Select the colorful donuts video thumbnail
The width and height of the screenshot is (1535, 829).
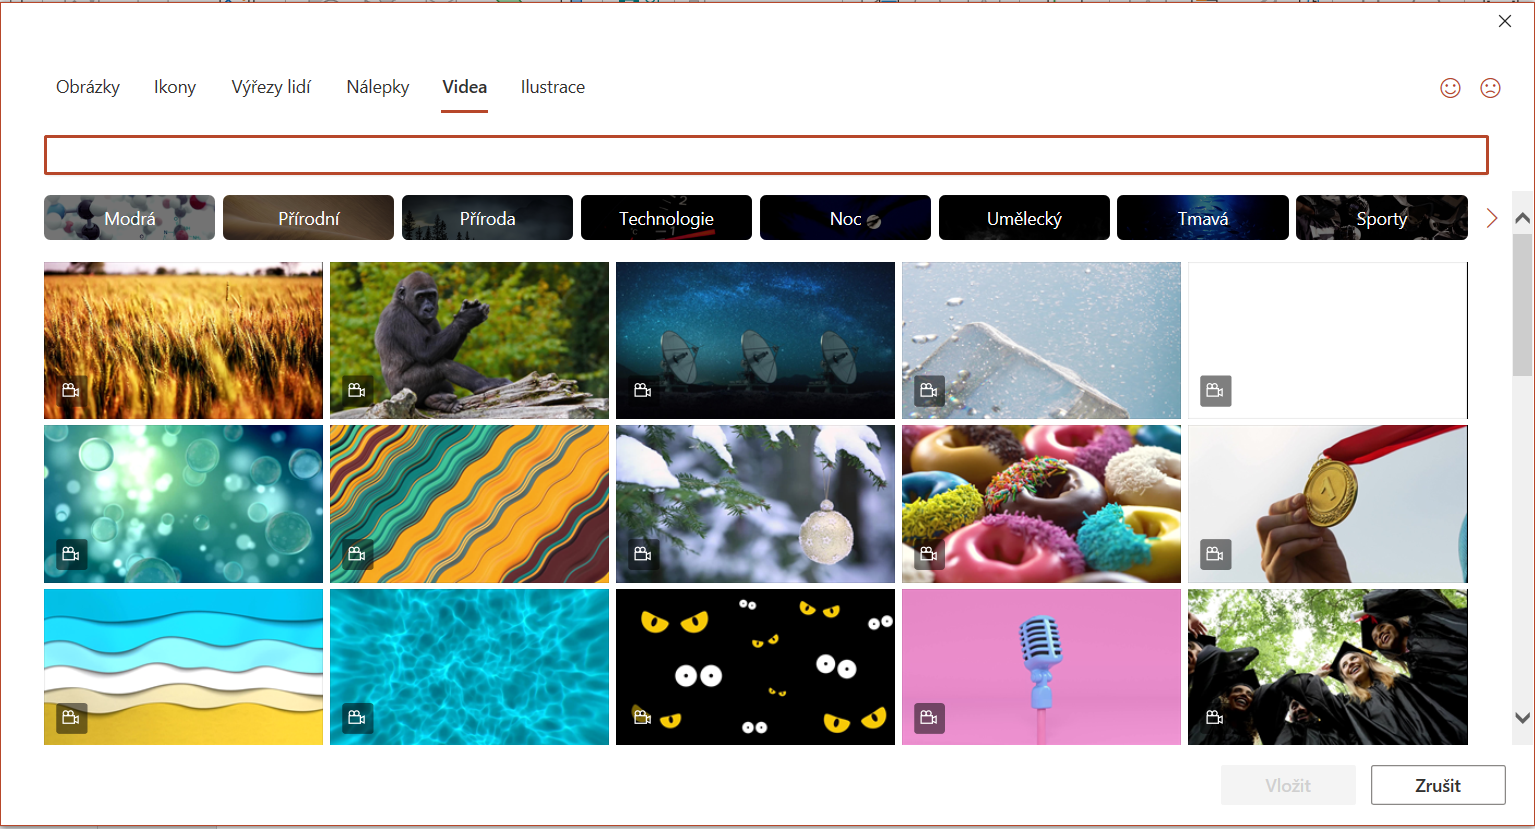[x=1041, y=504]
